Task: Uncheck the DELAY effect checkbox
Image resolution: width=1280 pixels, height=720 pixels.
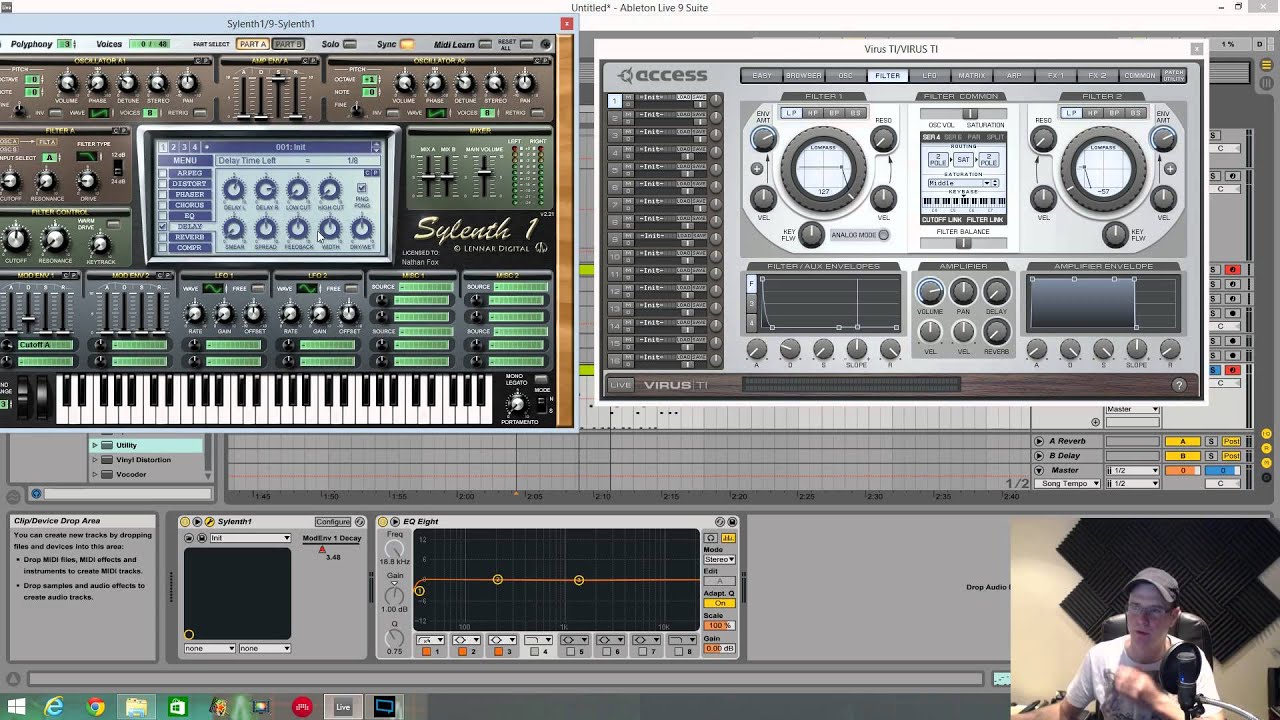Action: pos(163,227)
